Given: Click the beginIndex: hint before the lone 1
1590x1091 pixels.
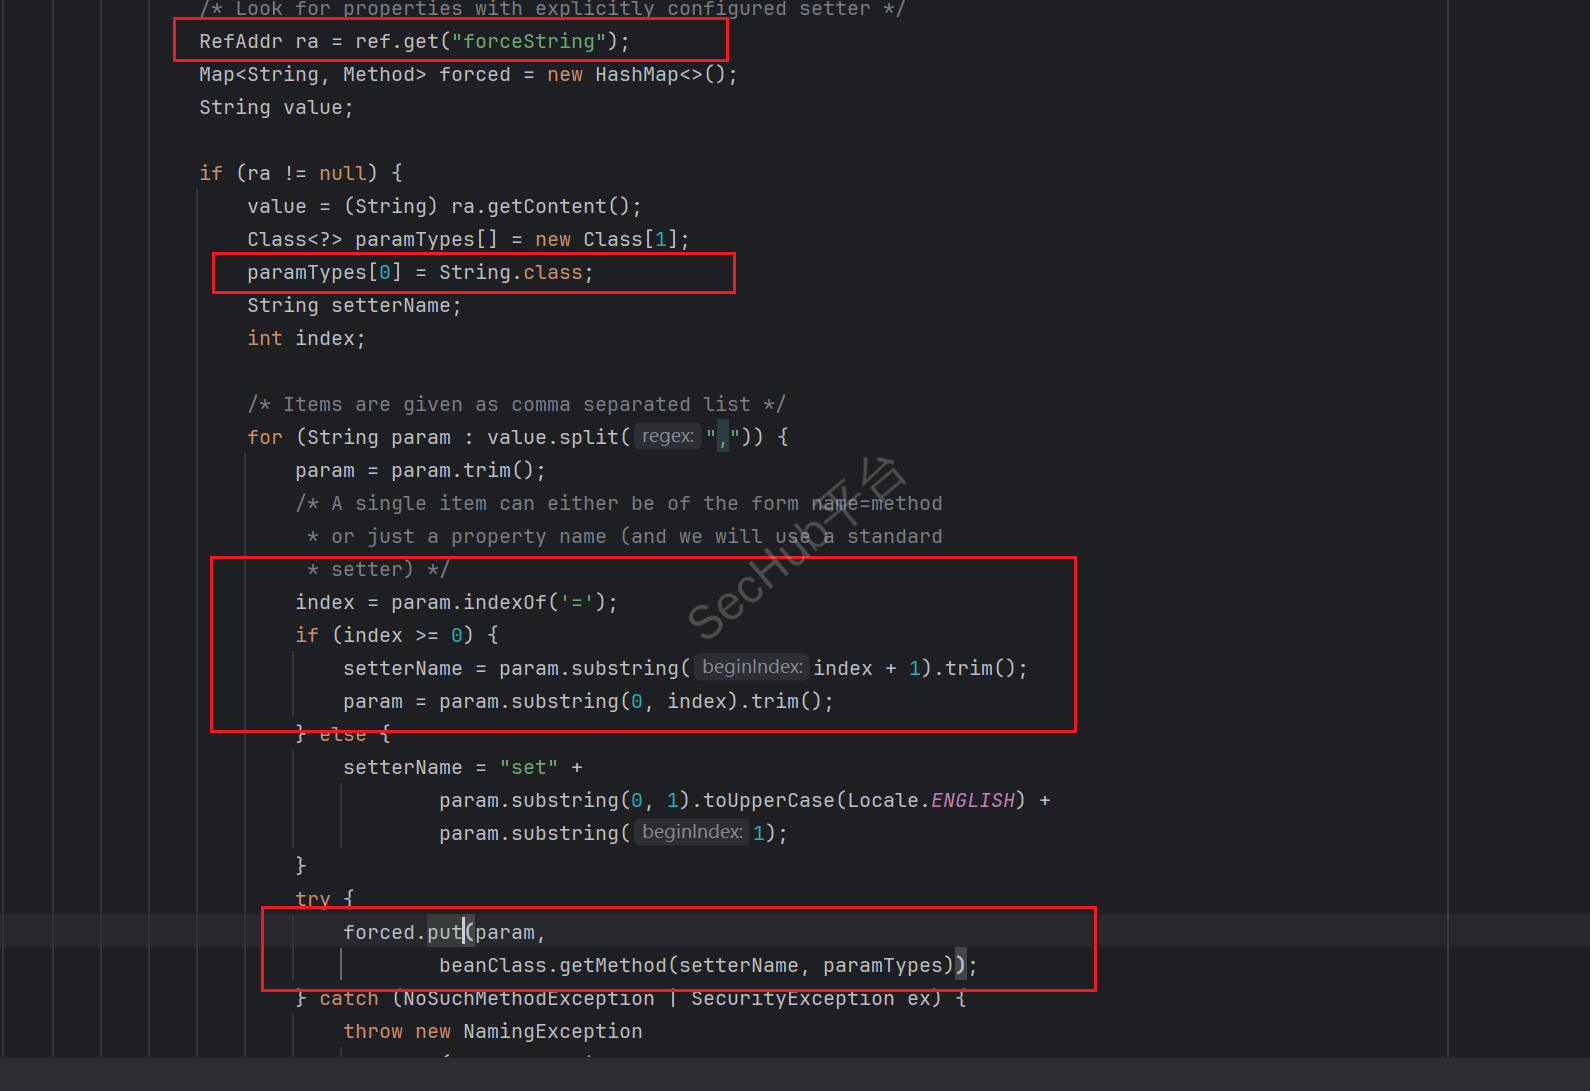Looking at the screenshot, I should point(691,832).
